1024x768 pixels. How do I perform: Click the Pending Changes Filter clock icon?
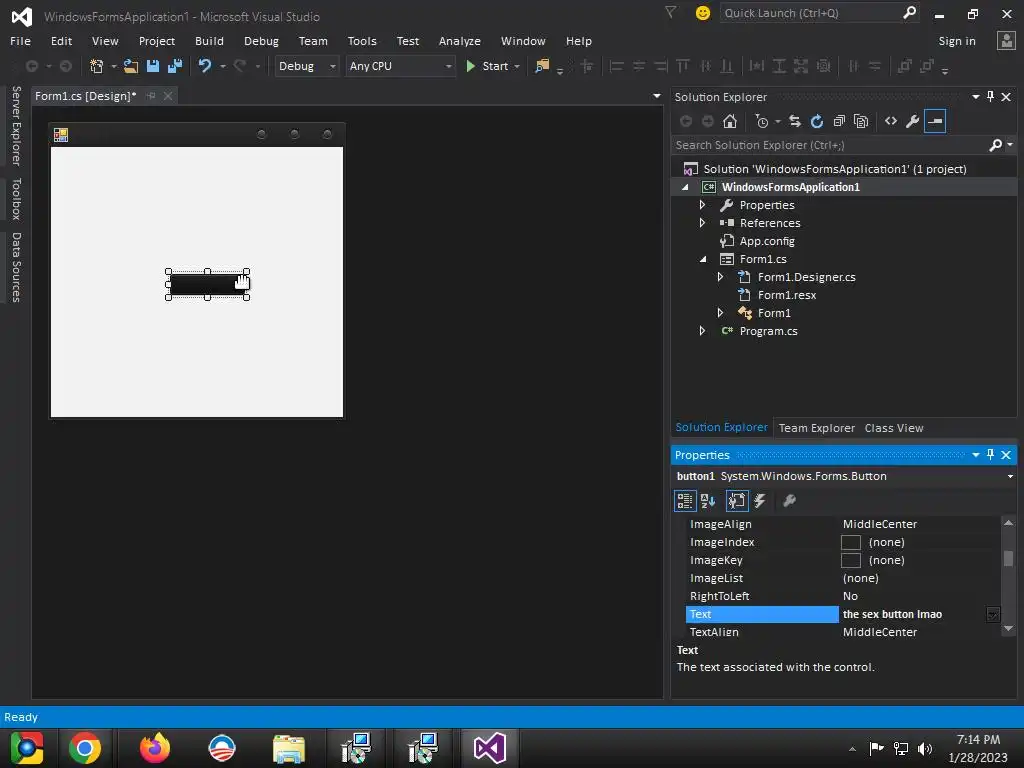[761, 121]
